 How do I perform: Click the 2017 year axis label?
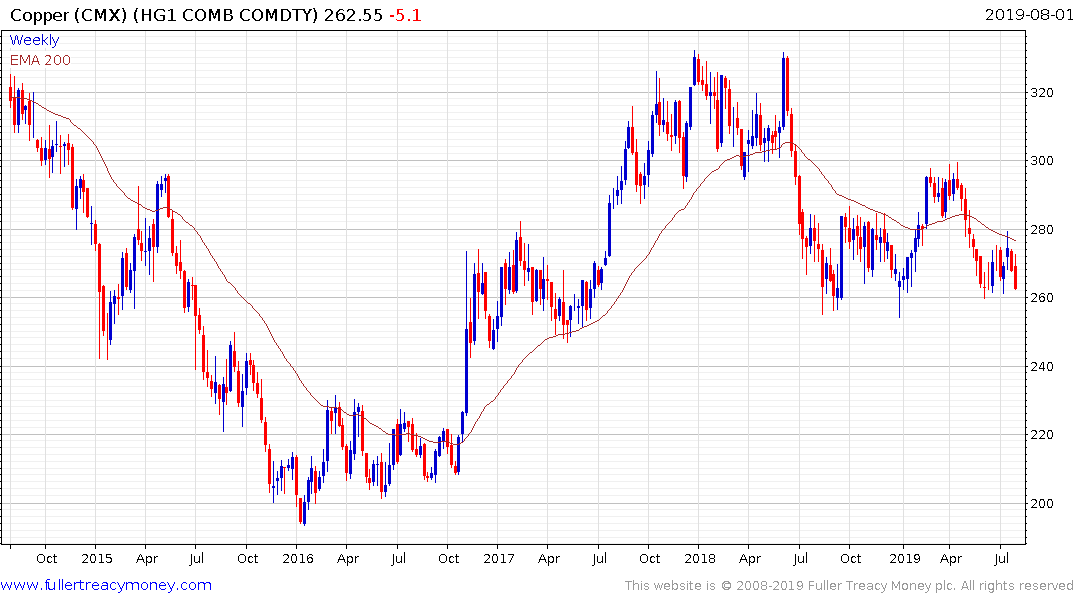[498, 558]
